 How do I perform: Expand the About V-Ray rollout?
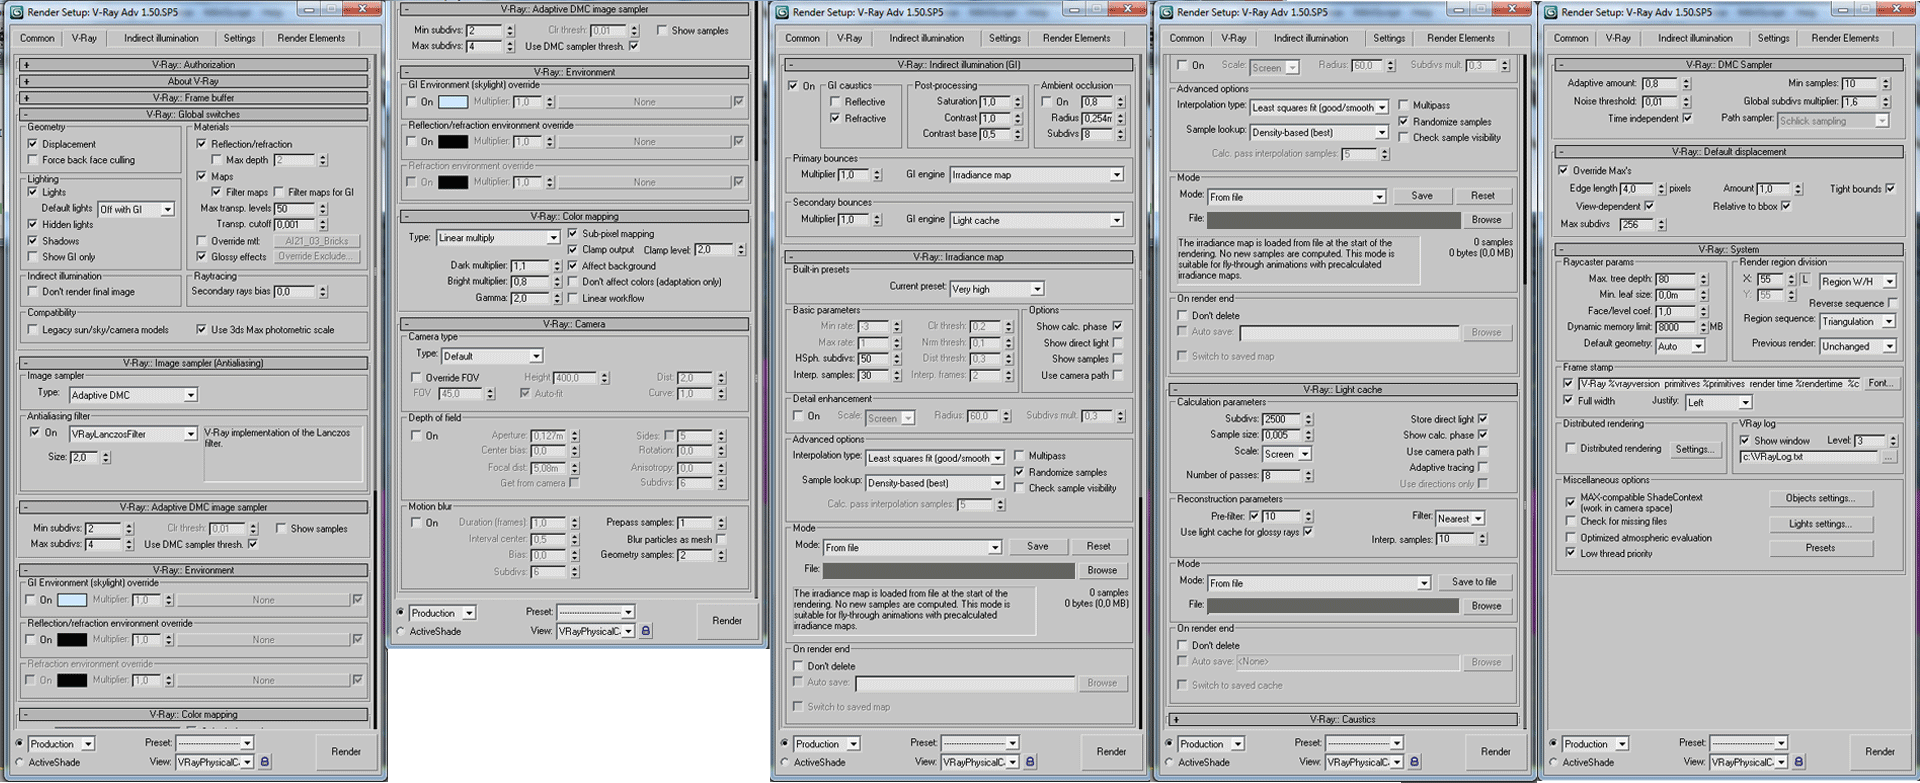click(x=194, y=81)
